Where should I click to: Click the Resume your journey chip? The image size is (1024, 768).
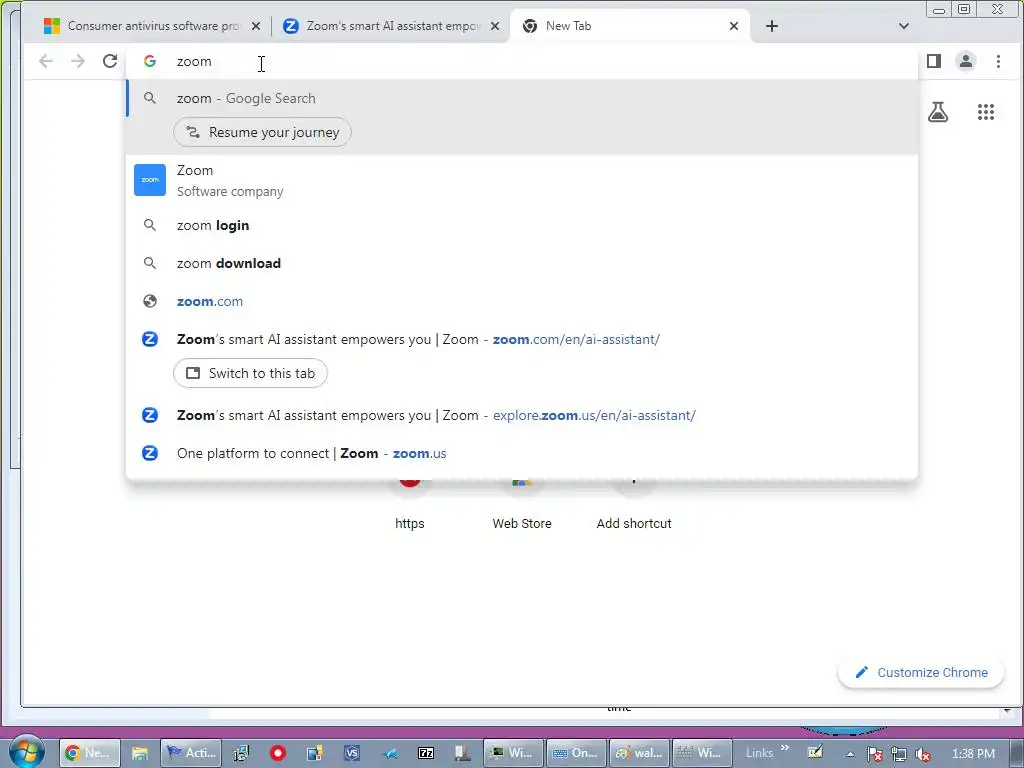pyautogui.click(x=262, y=133)
